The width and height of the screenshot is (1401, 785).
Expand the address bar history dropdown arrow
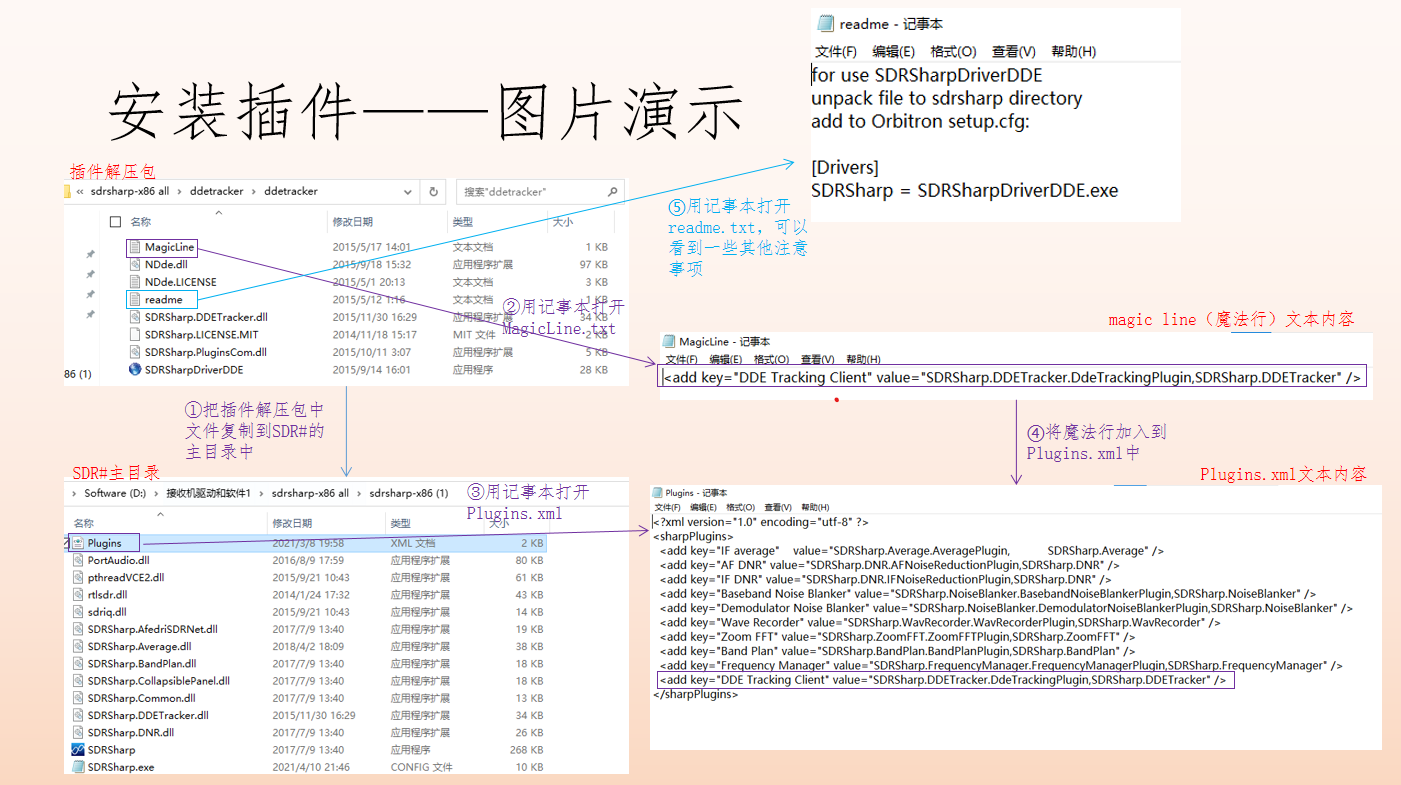408,192
